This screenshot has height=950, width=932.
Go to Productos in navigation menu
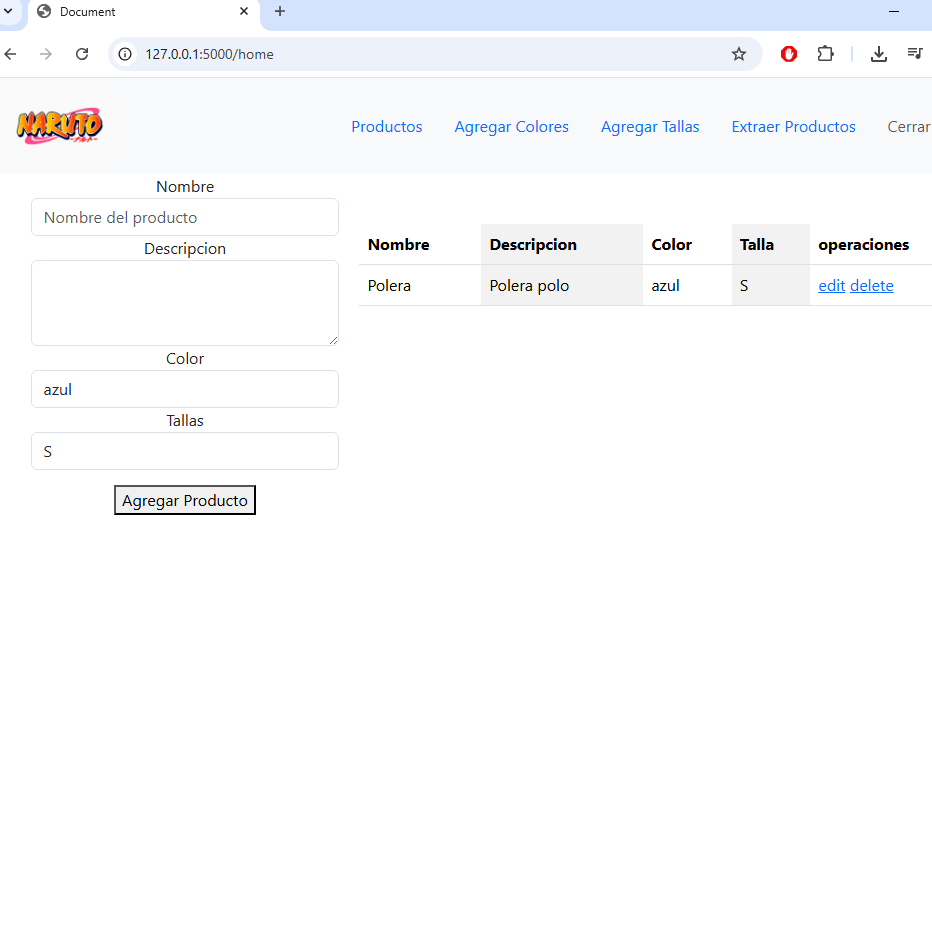[x=387, y=127]
